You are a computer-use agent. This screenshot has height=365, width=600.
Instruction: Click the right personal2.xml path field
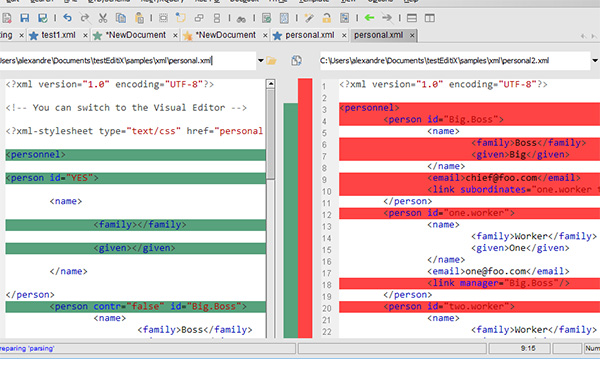coord(455,60)
